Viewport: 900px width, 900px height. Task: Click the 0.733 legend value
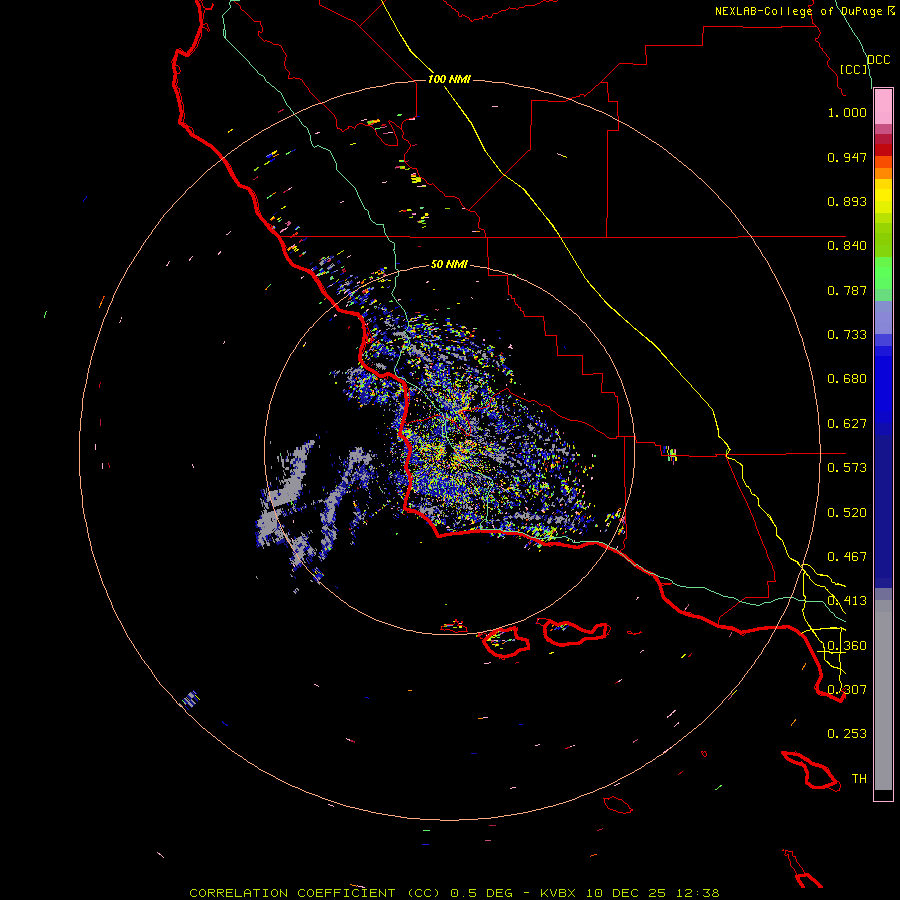tap(847, 335)
